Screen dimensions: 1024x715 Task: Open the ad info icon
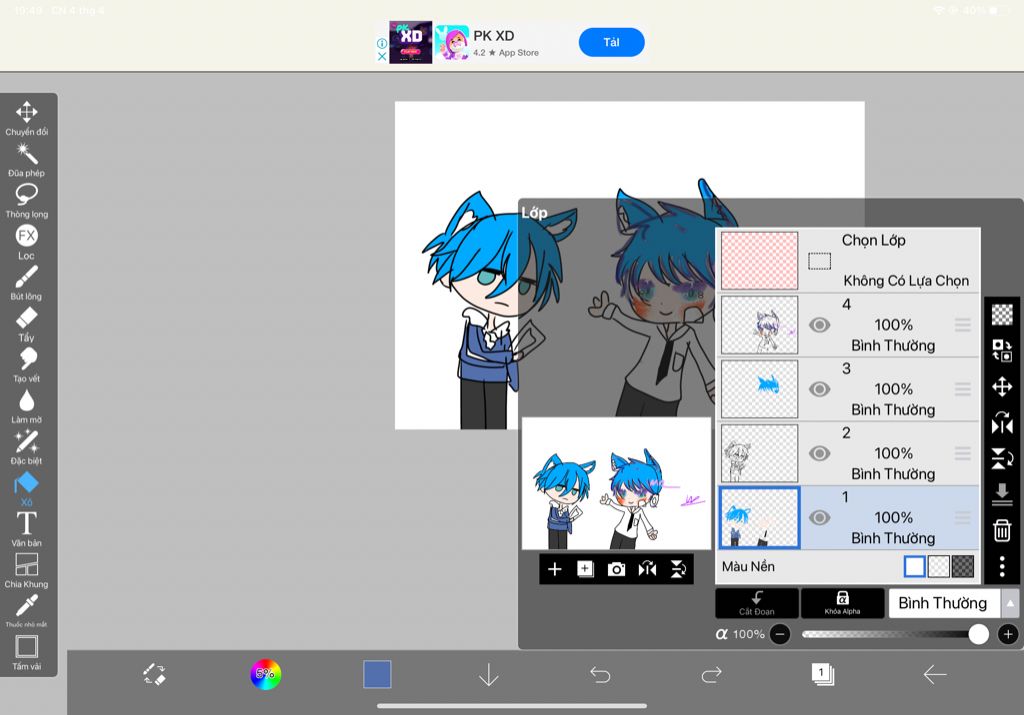[382, 43]
